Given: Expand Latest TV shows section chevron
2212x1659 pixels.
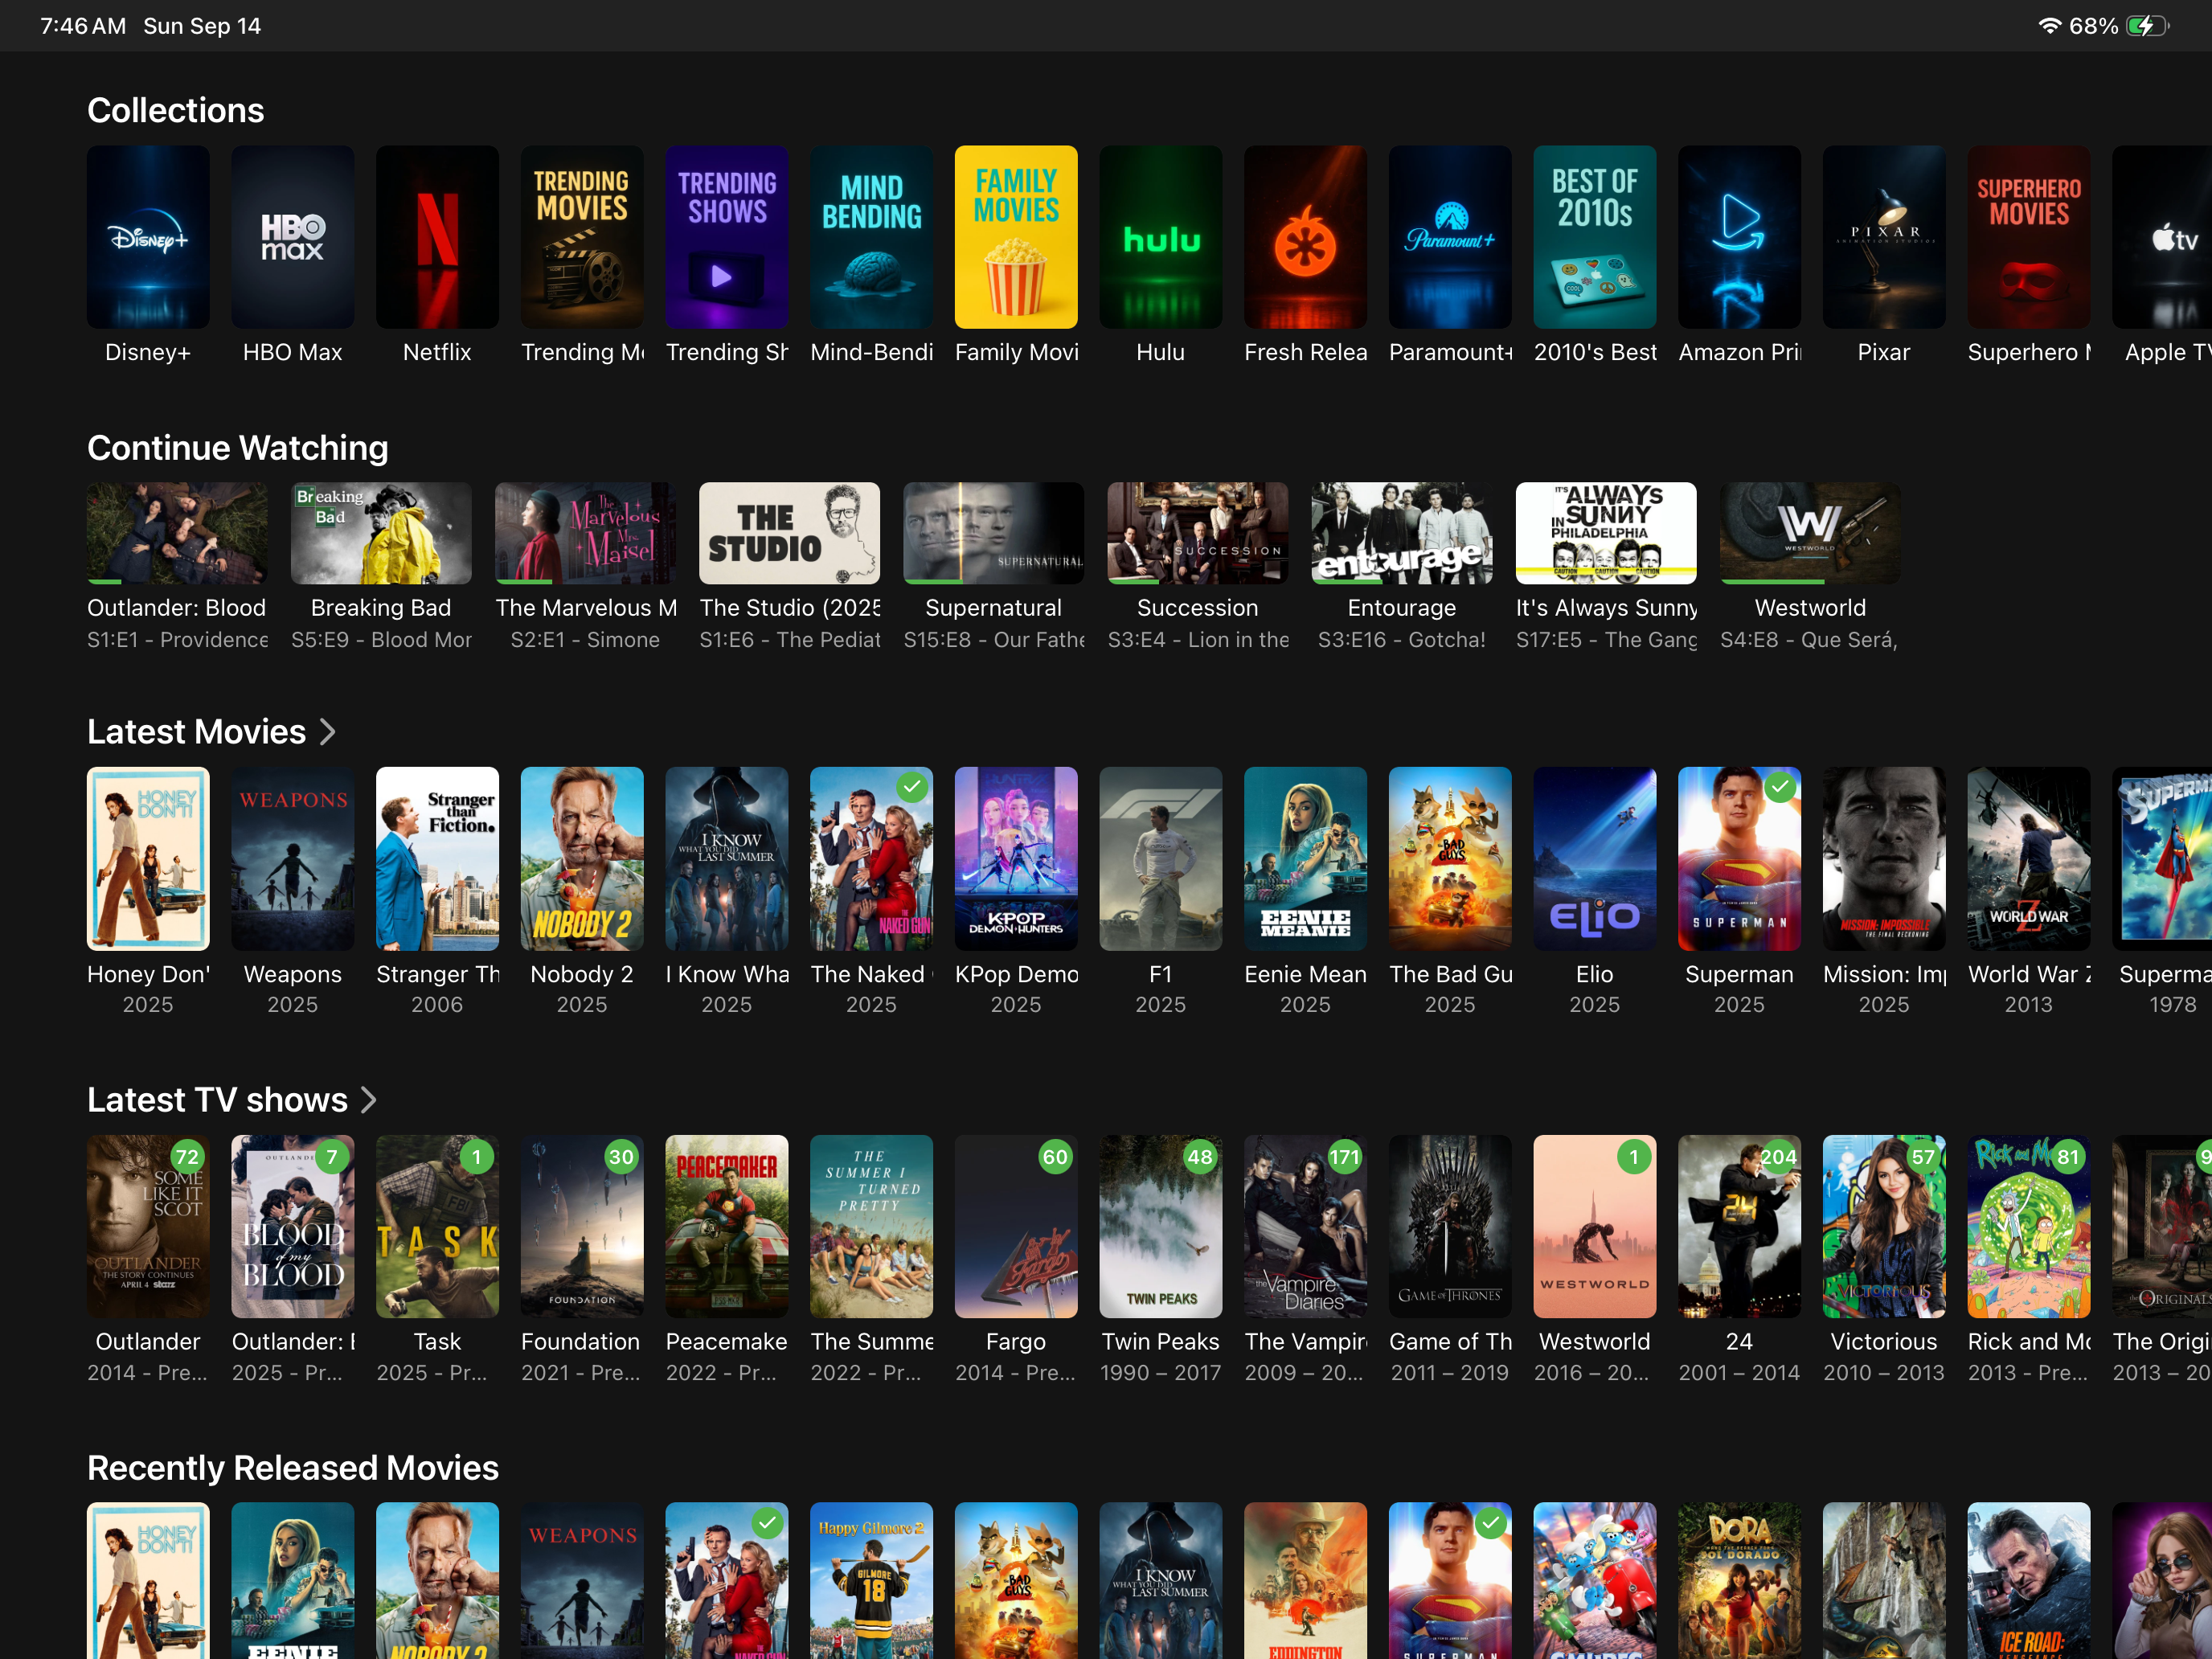Looking at the screenshot, I should [x=369, y=1100].
